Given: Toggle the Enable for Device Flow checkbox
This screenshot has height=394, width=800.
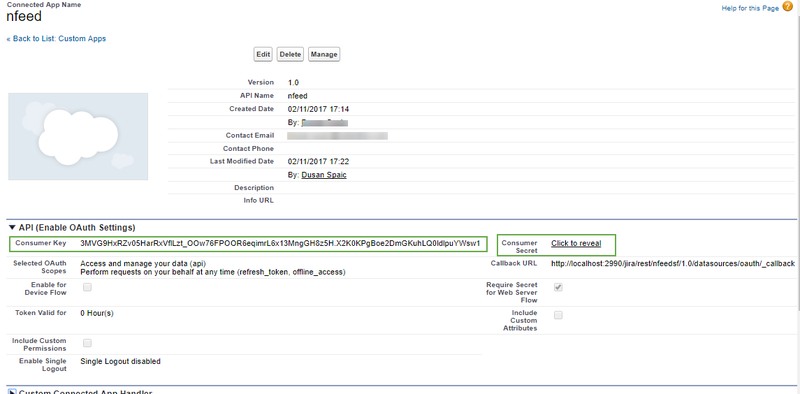Looking at the screenshot, I should 88,287.
